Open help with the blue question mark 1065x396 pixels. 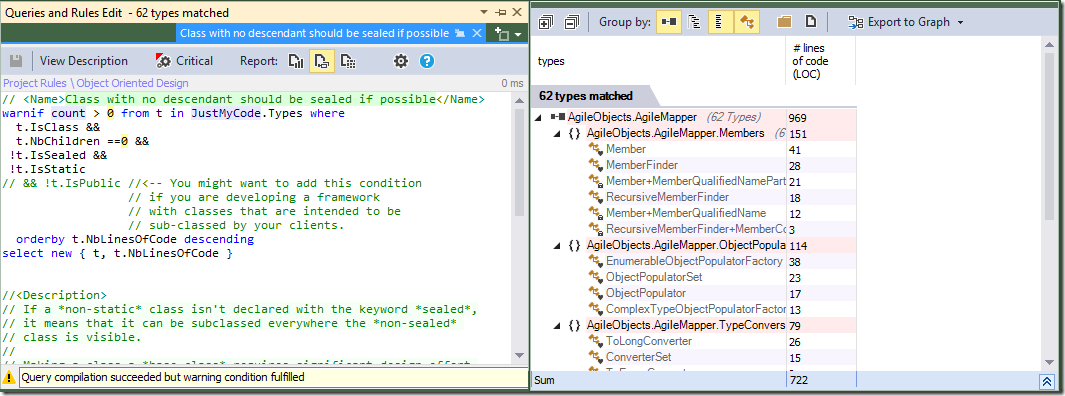tap(427, 61)
